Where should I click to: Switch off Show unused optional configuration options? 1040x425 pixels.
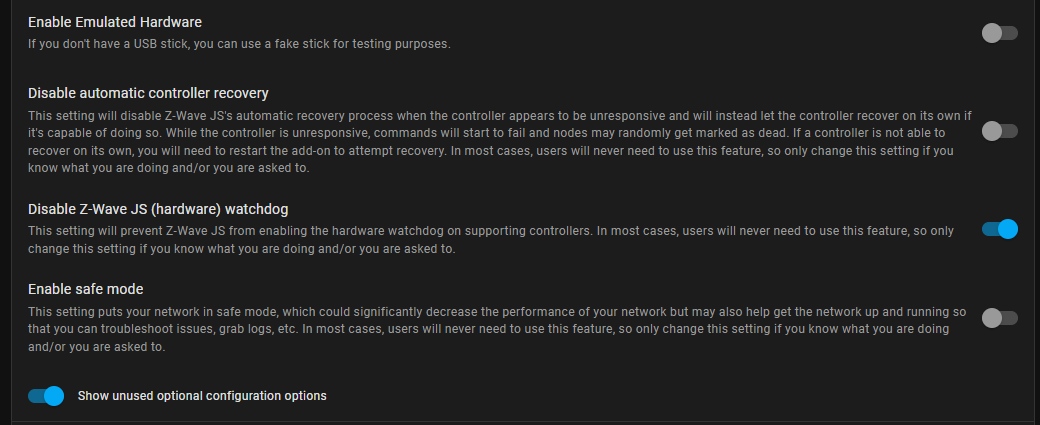tap(46, 396)
